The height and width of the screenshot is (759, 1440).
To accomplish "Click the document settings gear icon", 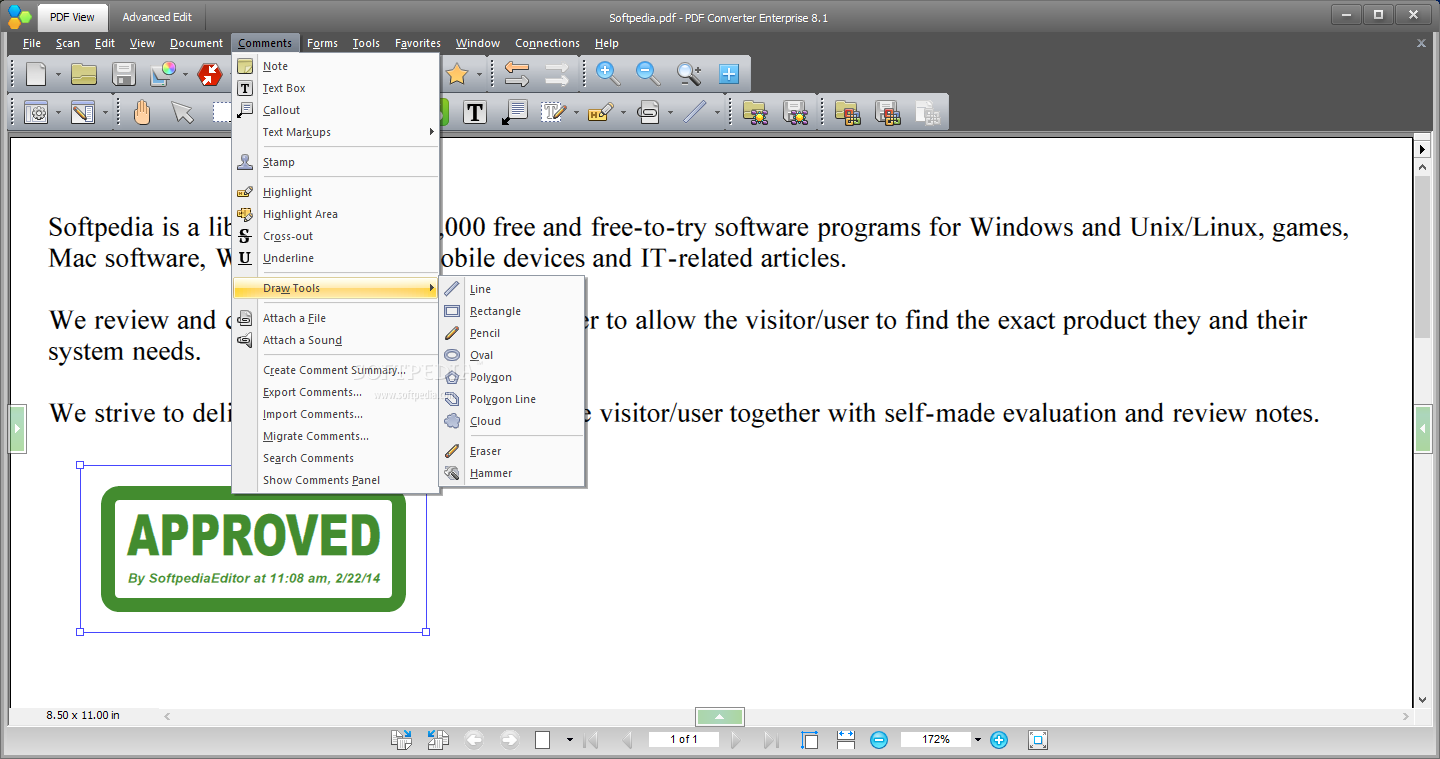I will (x=36, y=112).
